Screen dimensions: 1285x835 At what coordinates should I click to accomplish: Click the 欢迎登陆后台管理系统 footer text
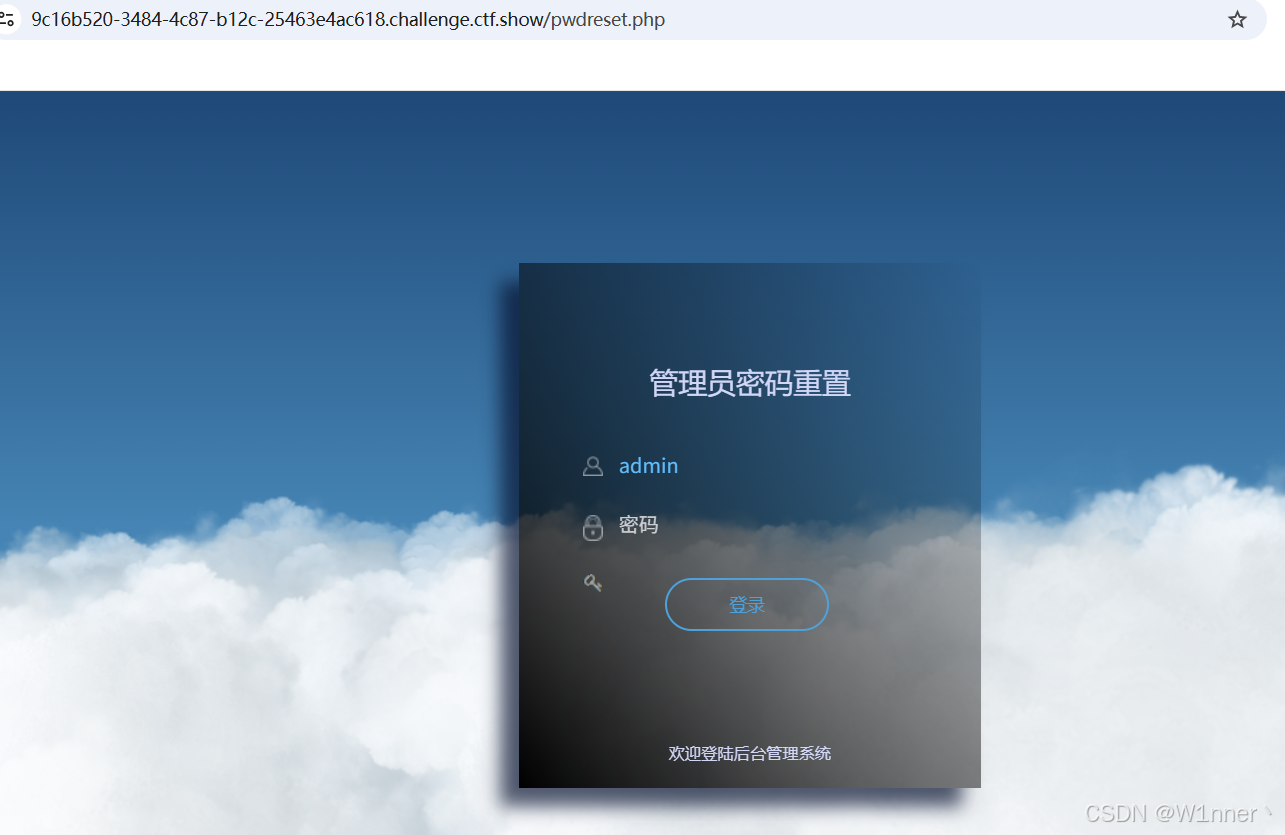point(750,753)
